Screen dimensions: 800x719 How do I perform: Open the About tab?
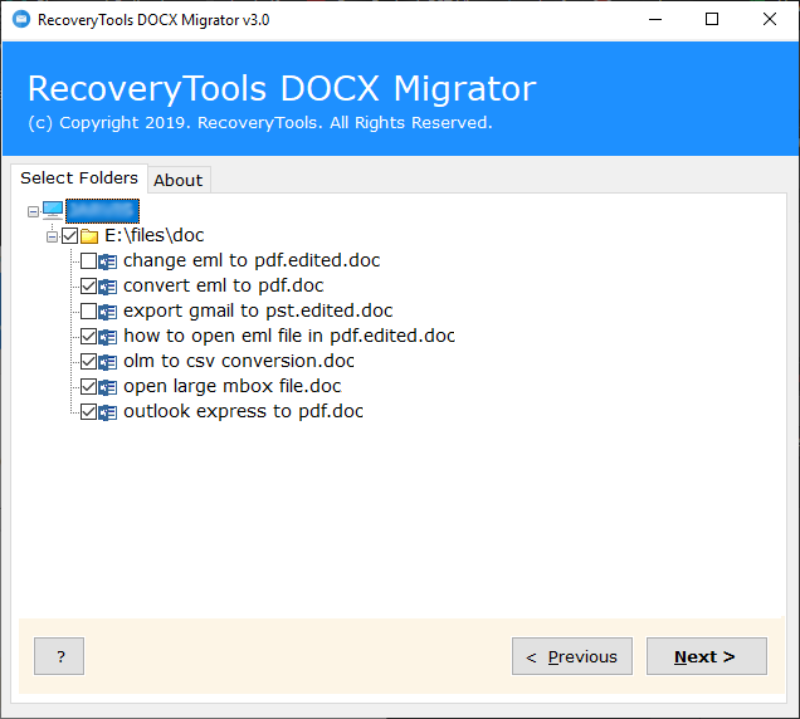(x=179, y=180)
